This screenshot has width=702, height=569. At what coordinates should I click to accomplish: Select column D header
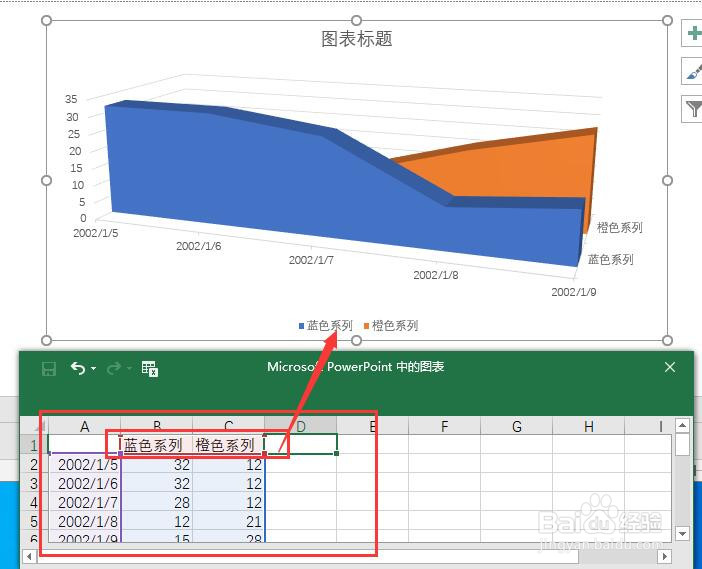[x=301, y=426]
